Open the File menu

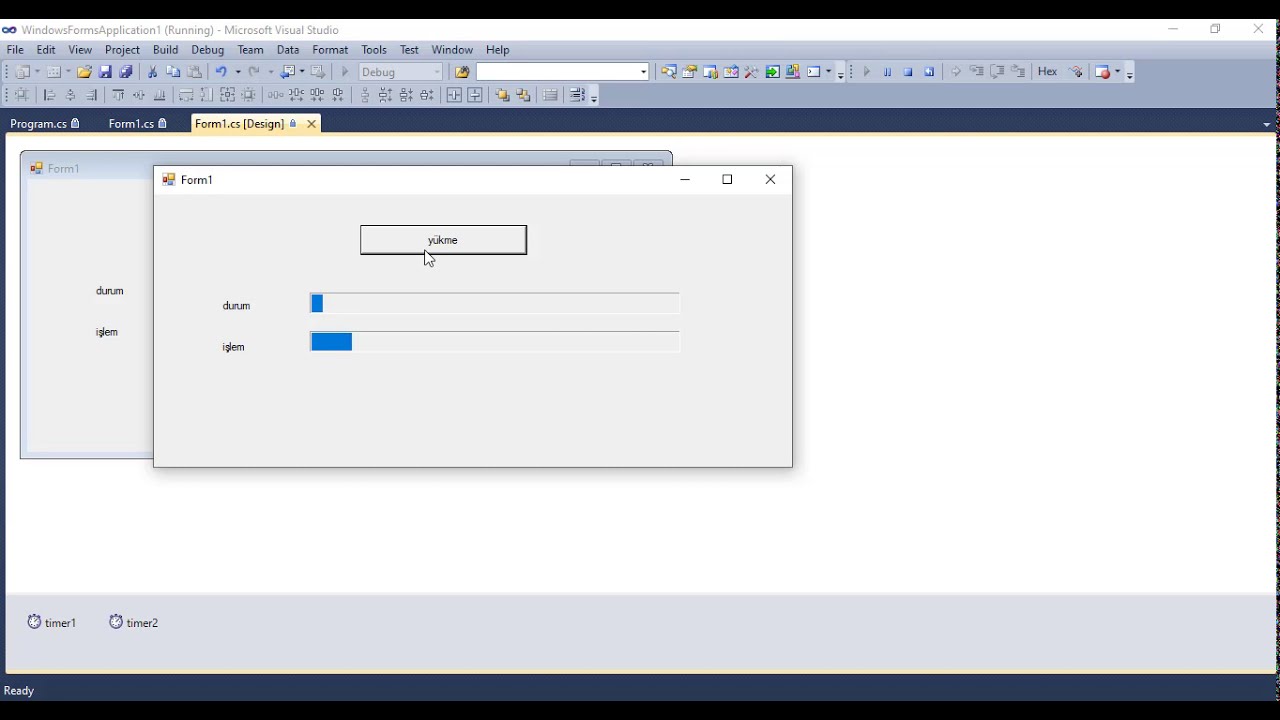coord(15,50)
